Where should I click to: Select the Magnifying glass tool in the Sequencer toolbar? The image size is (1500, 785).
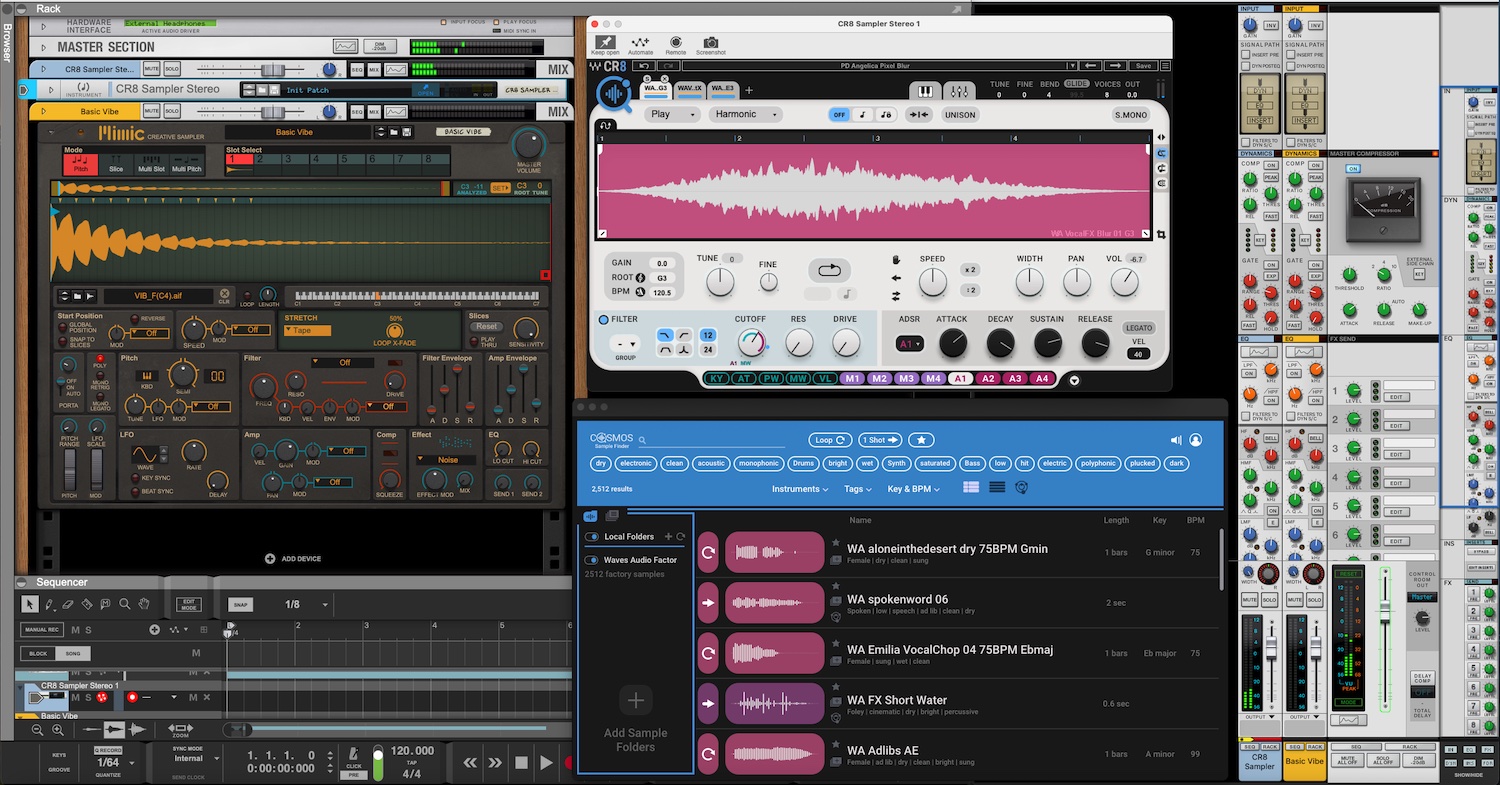tap(125, 604)
